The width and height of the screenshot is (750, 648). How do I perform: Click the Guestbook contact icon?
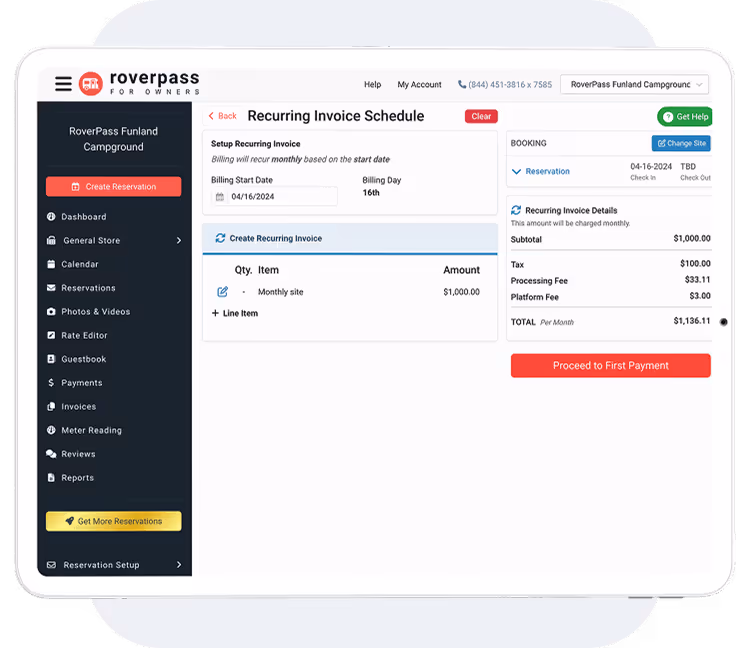click(51, 359)
